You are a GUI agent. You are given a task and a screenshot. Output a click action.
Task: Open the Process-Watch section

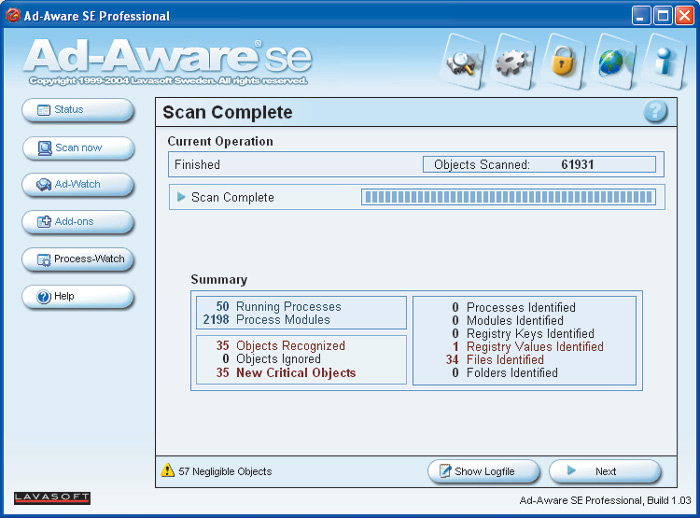(78, 259)
